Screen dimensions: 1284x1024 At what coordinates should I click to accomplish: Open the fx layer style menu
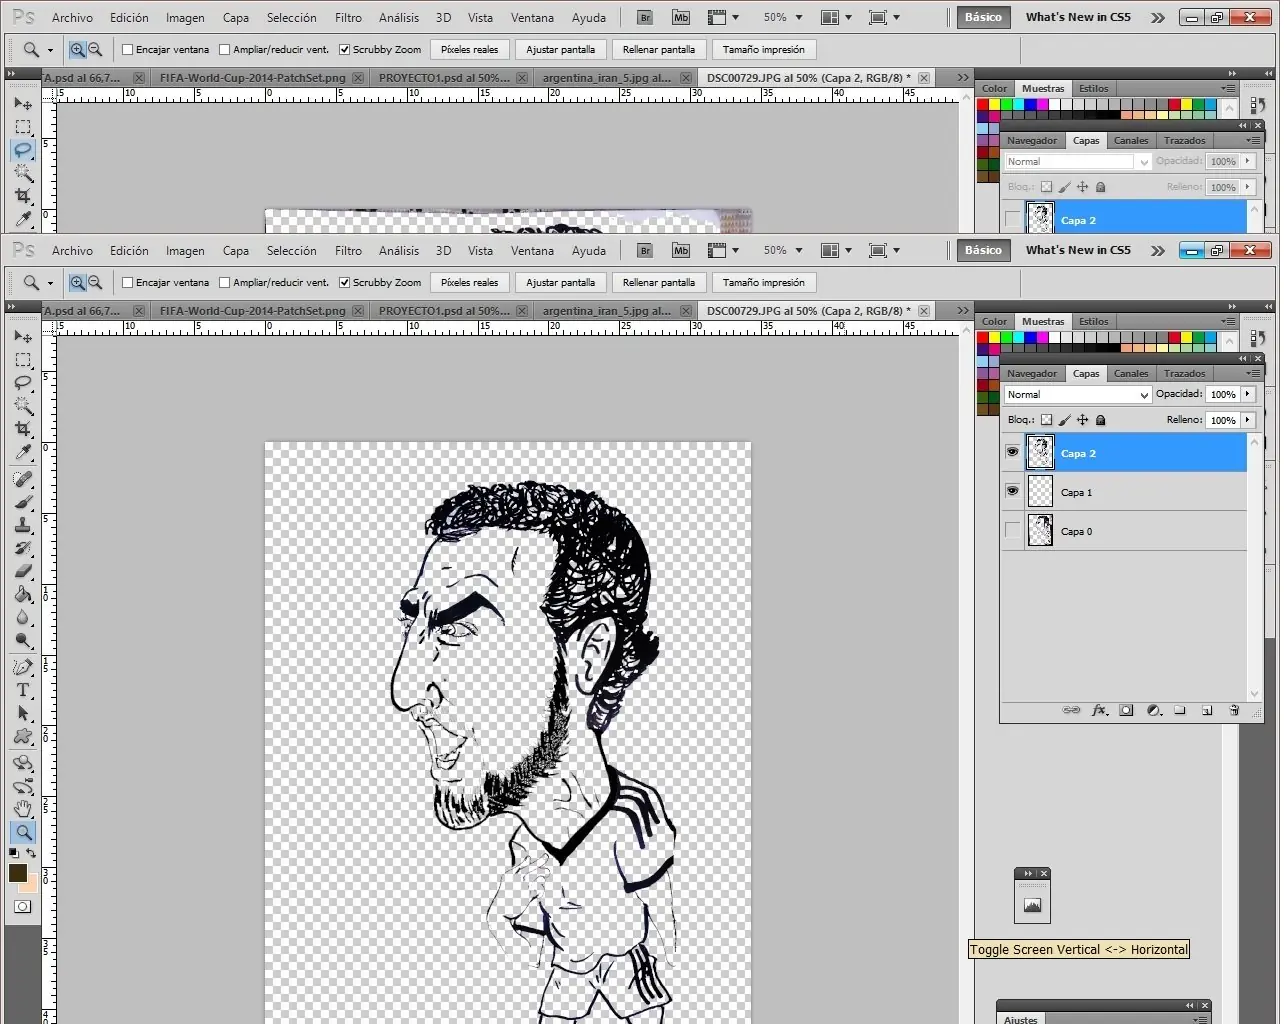1099,710
